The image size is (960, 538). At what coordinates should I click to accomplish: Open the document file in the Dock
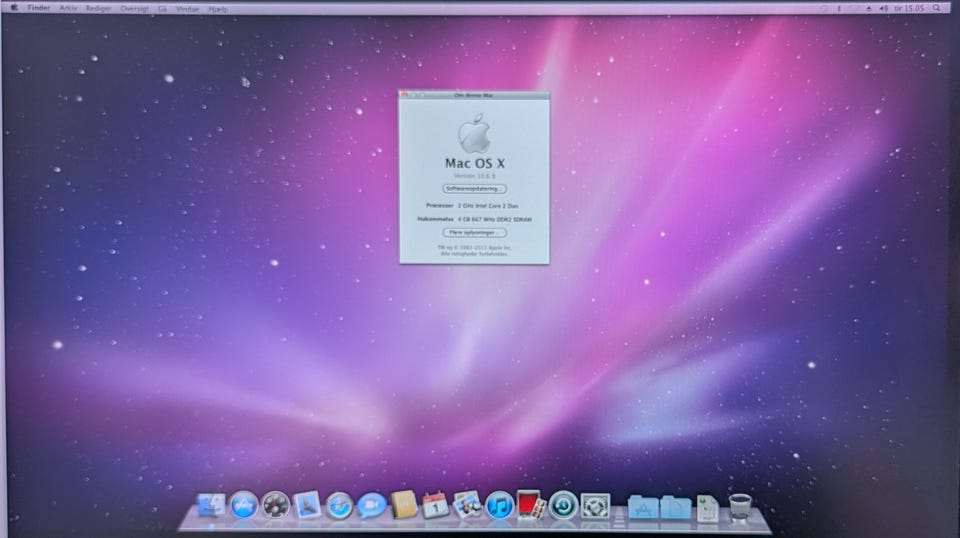(707, 508)
